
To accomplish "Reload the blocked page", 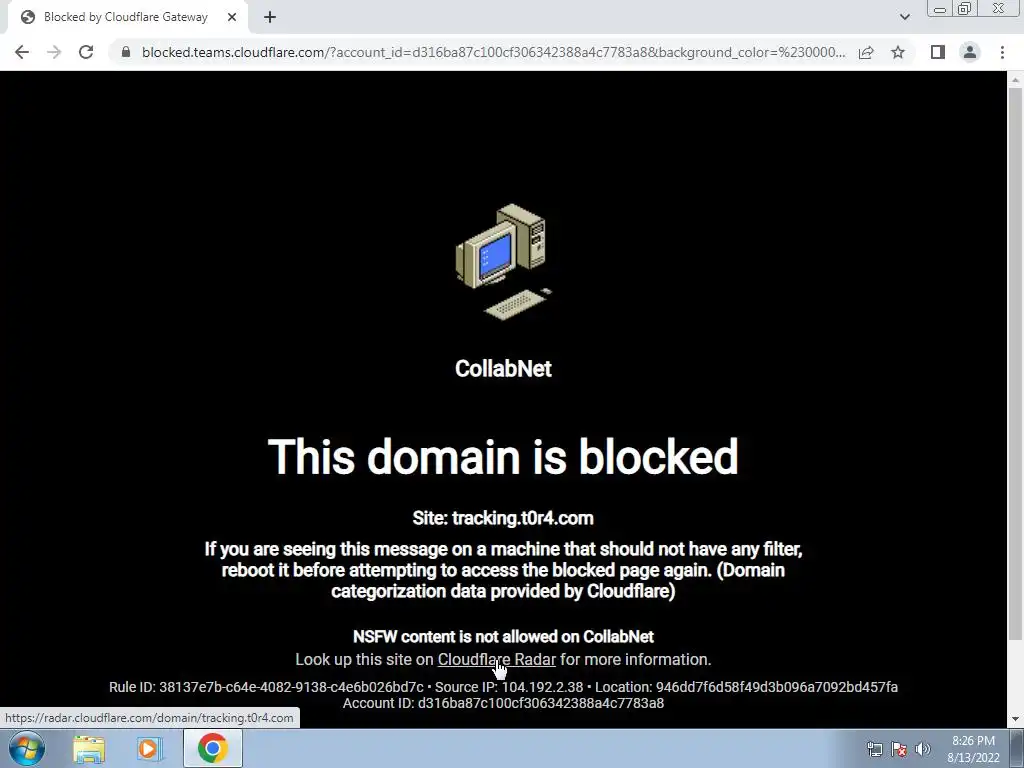I will click(86, 52).
